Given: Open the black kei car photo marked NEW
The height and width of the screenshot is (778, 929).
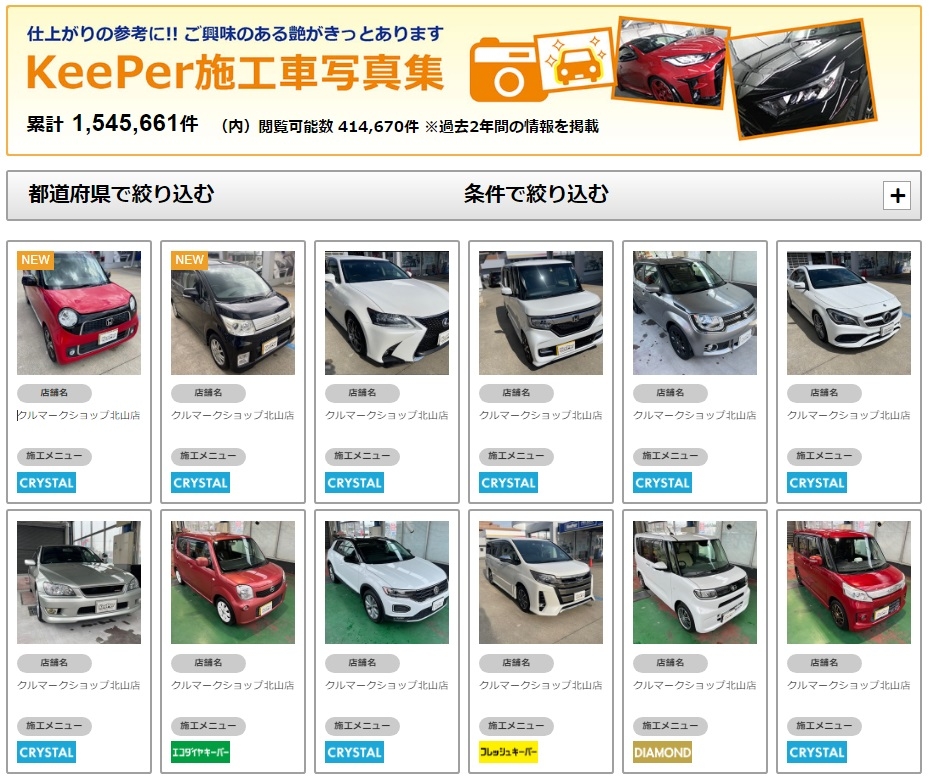Looking at the screenshot, I should pyautogui.click(x=233, y=313).
